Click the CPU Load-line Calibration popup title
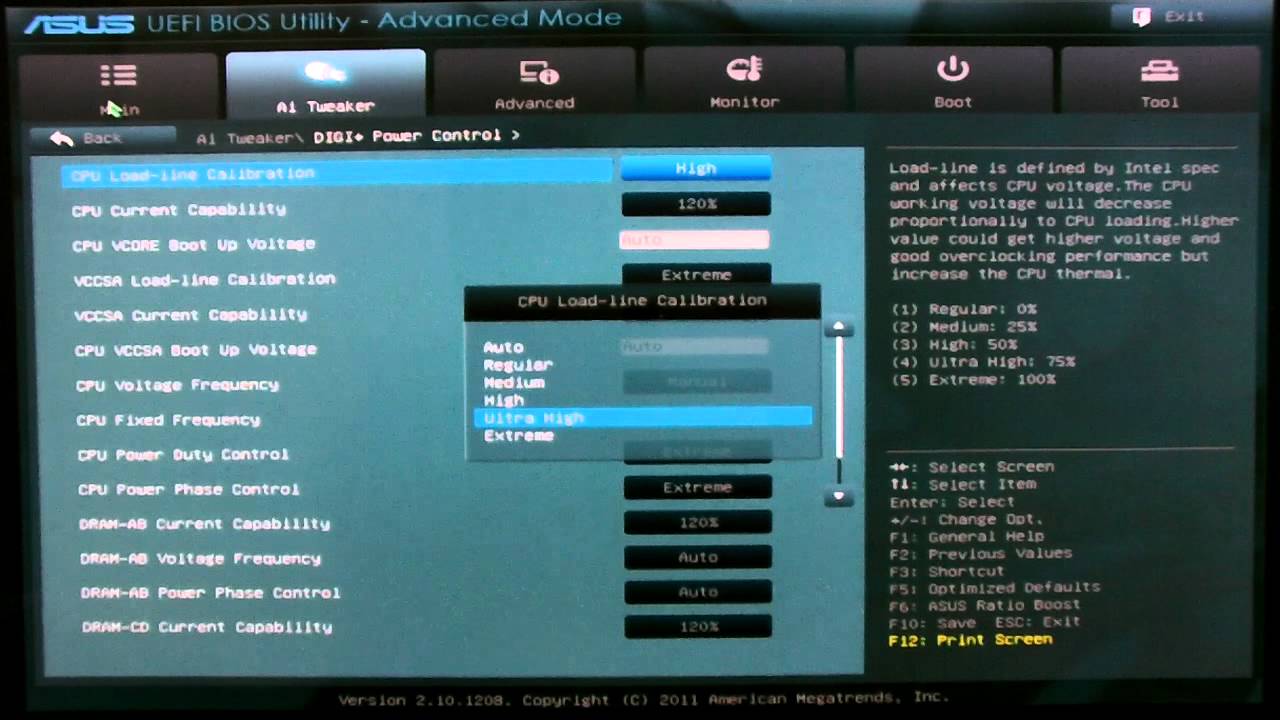This screenshot has width=1280, height=720. 642,300
